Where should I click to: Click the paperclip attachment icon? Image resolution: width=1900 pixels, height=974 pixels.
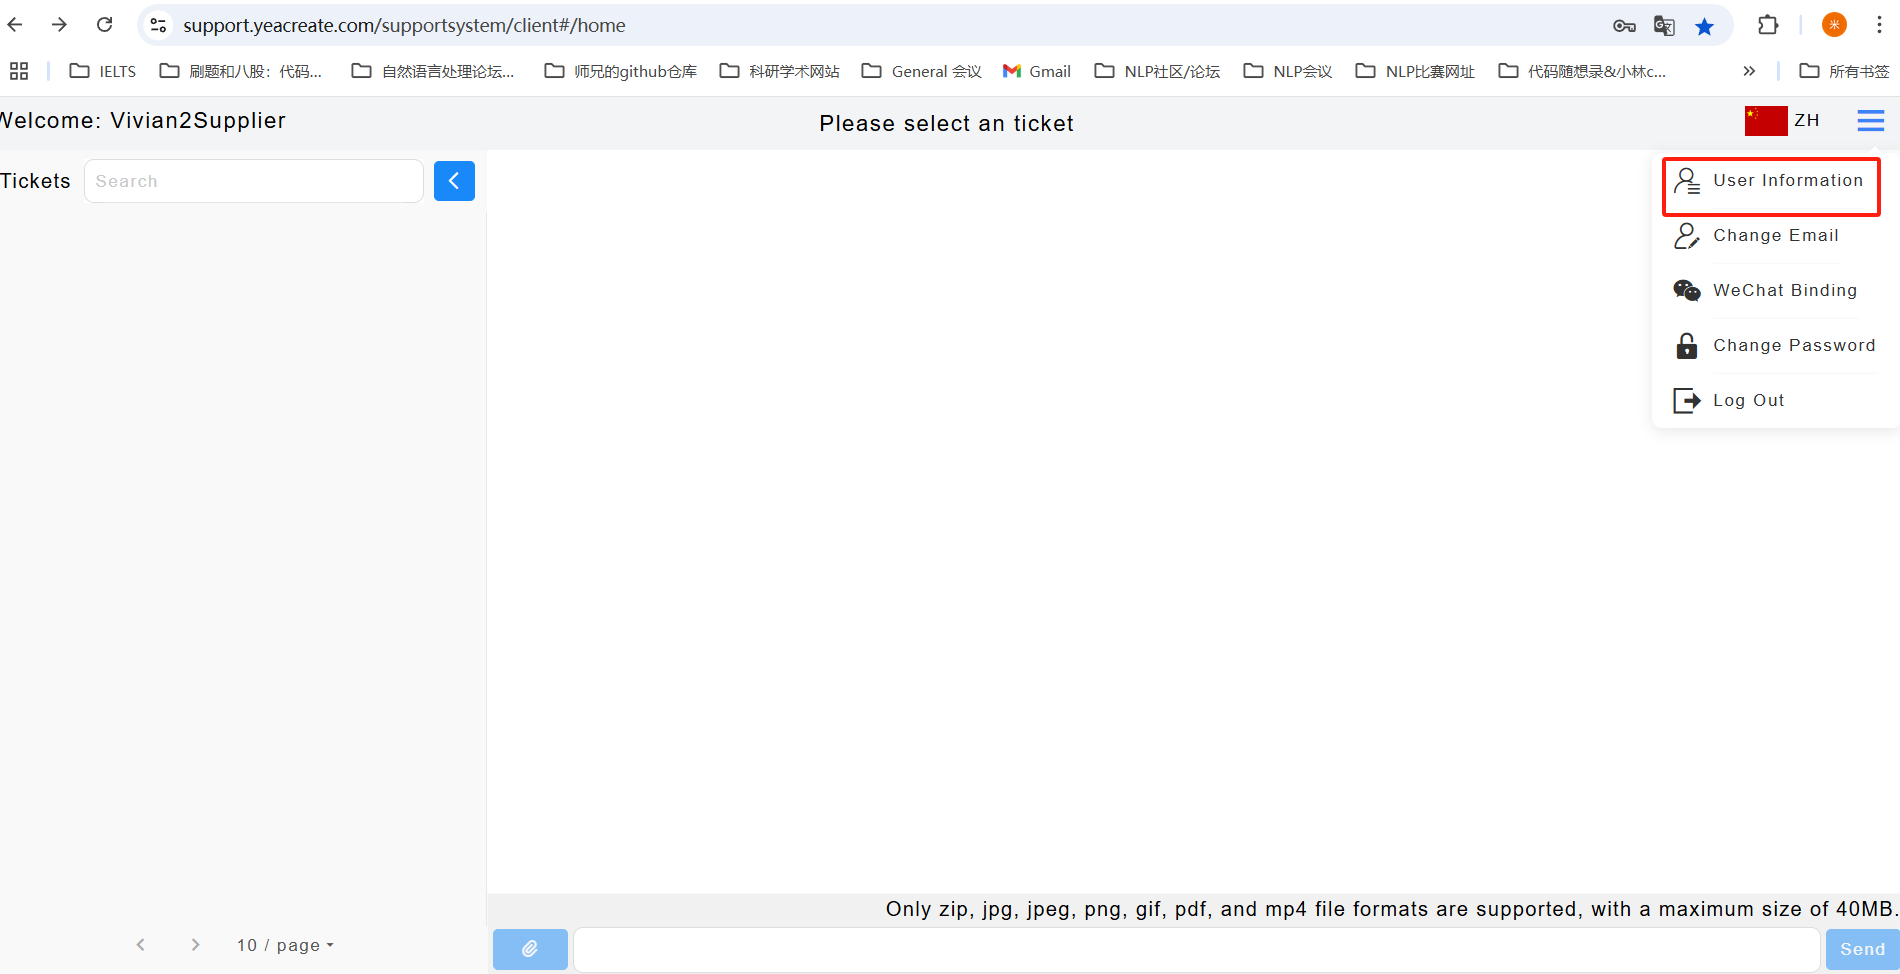(x=530, y=949)
